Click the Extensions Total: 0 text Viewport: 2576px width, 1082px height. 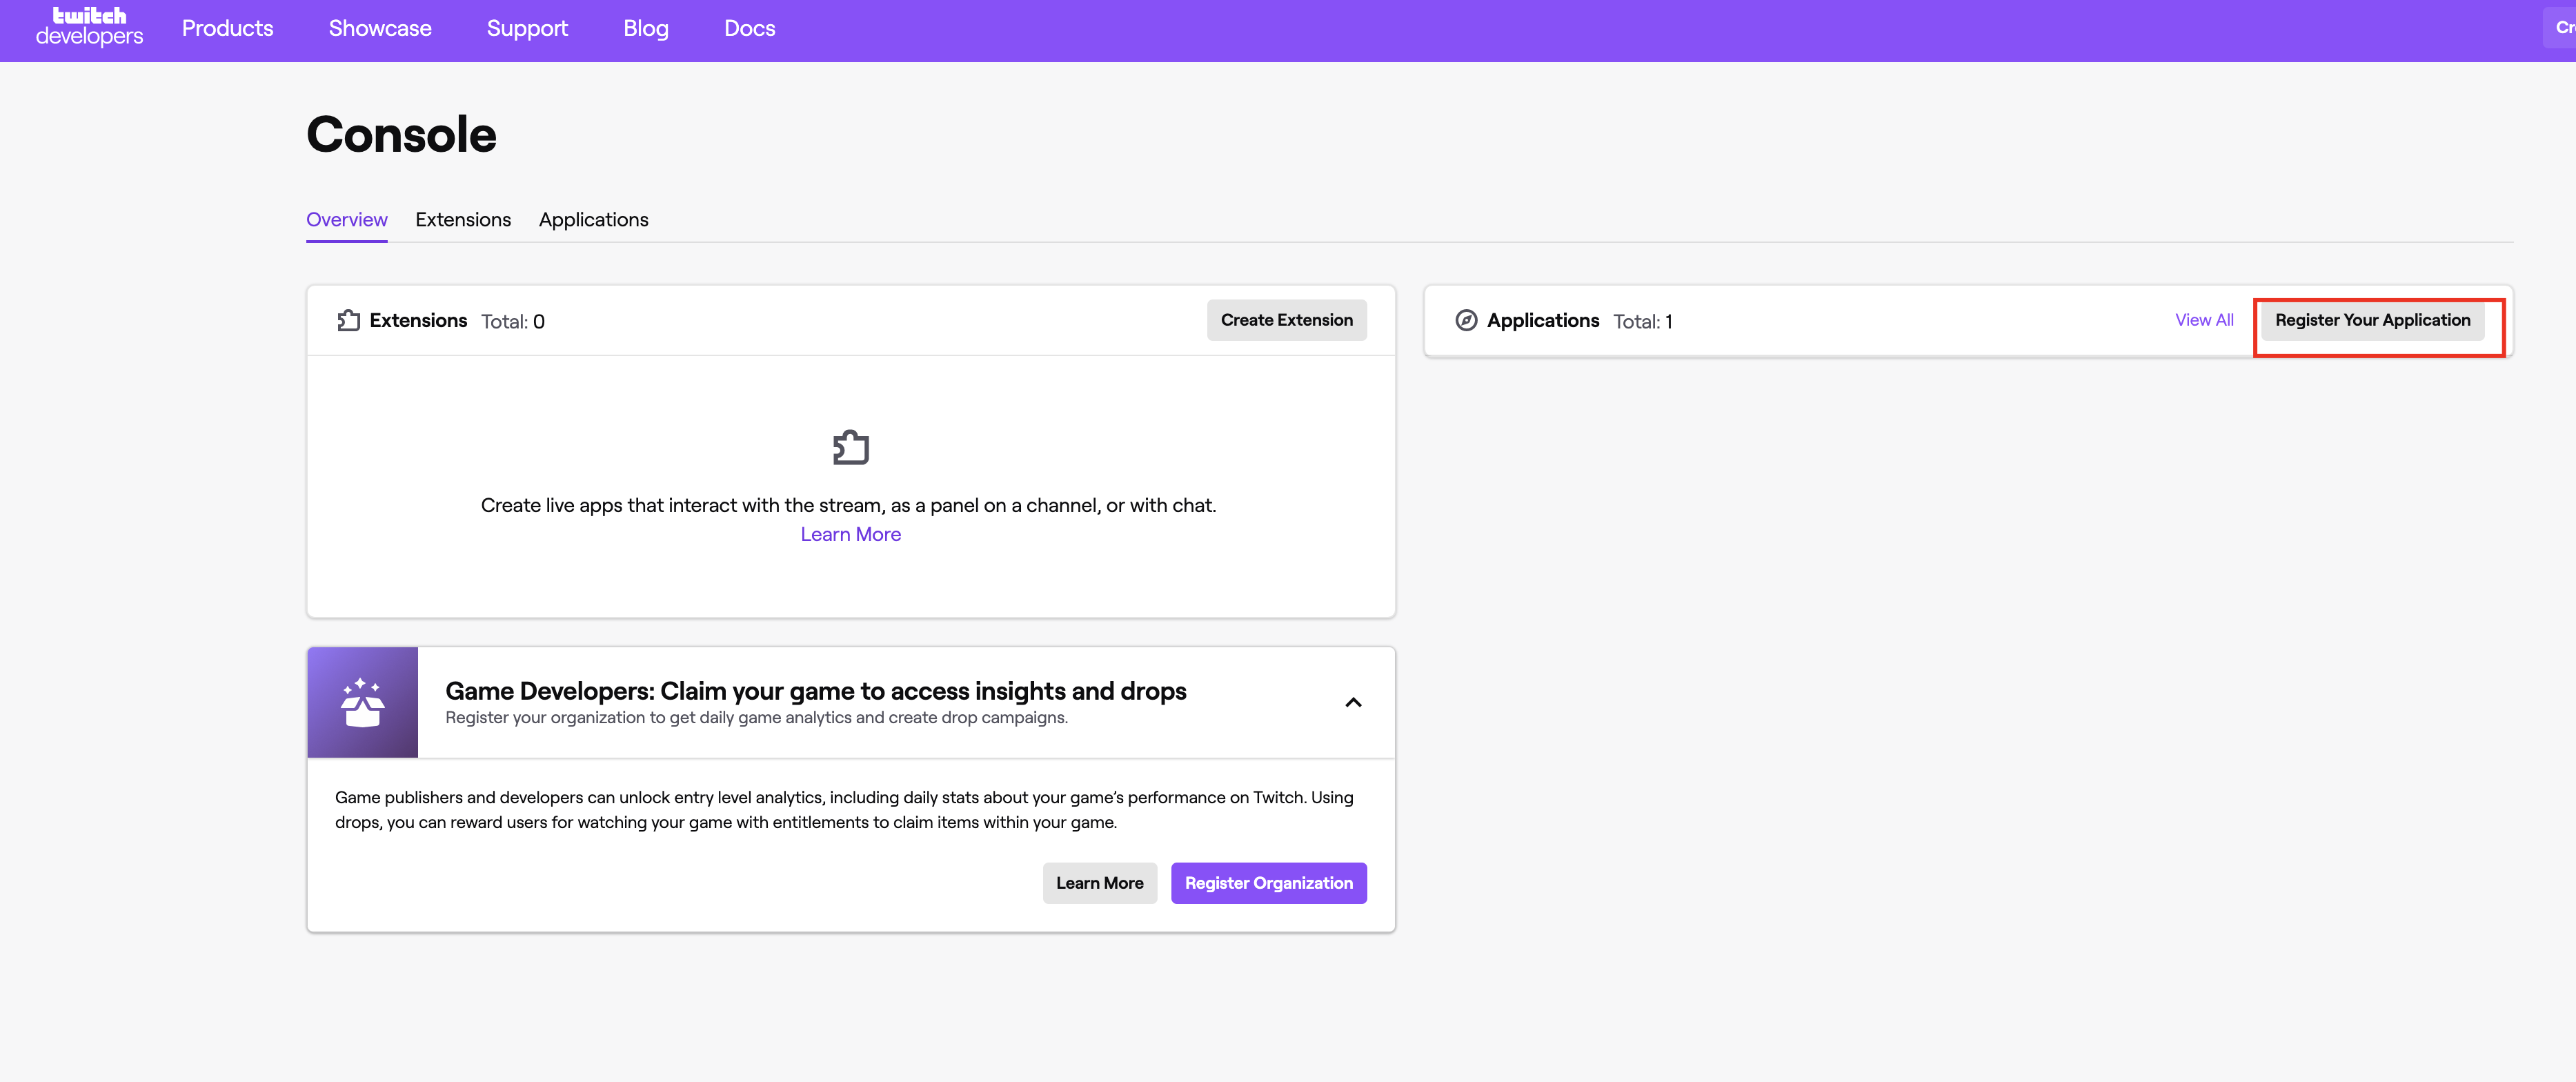[512, 321]
